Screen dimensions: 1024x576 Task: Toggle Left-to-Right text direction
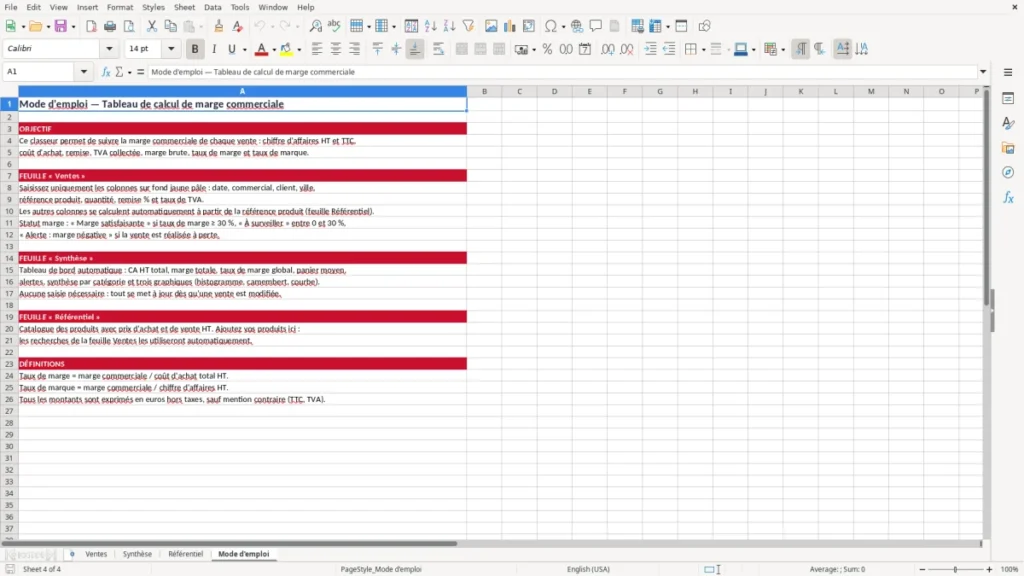[x=801, y=49]
